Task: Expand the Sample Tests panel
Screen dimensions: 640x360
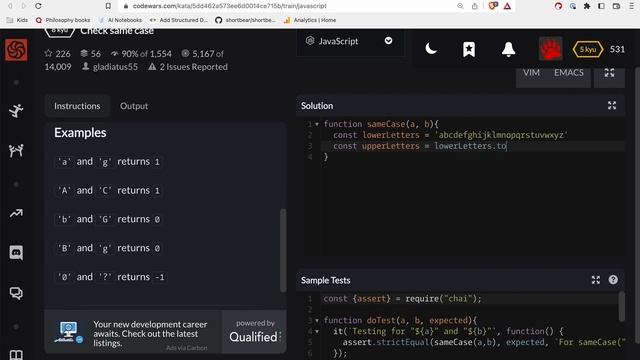Action: [x=596, y=280]
